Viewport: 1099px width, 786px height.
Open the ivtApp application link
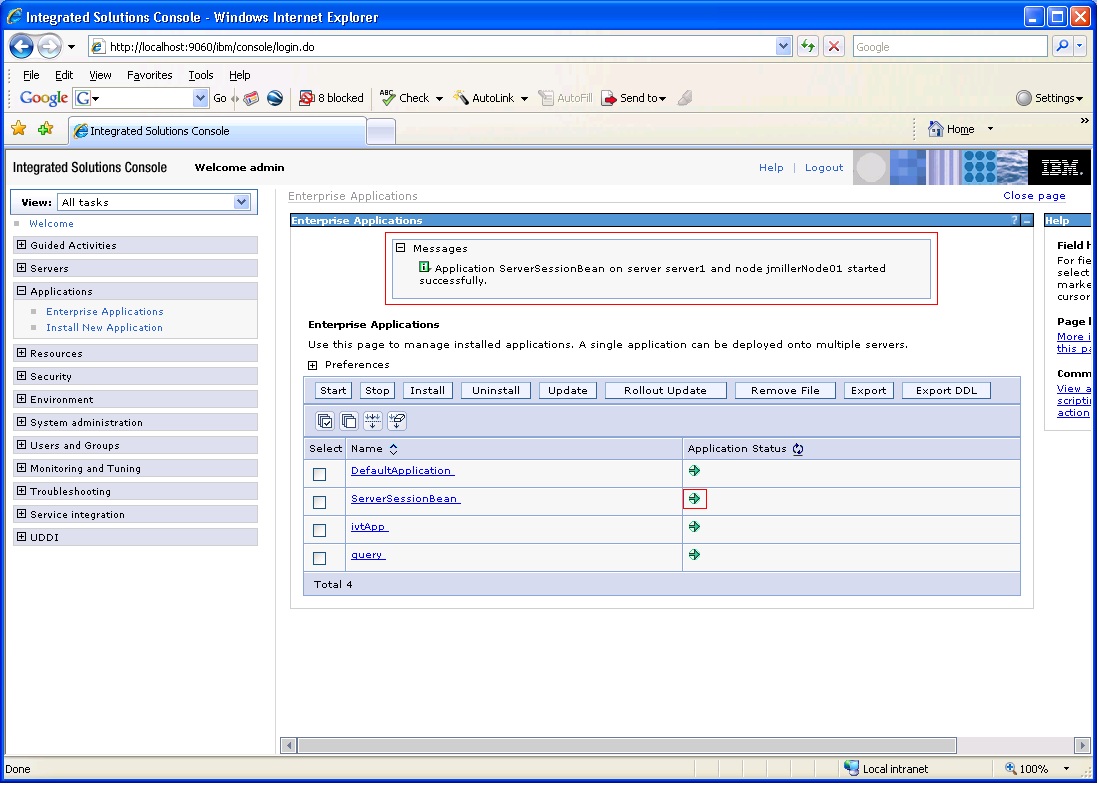point(369,527)
